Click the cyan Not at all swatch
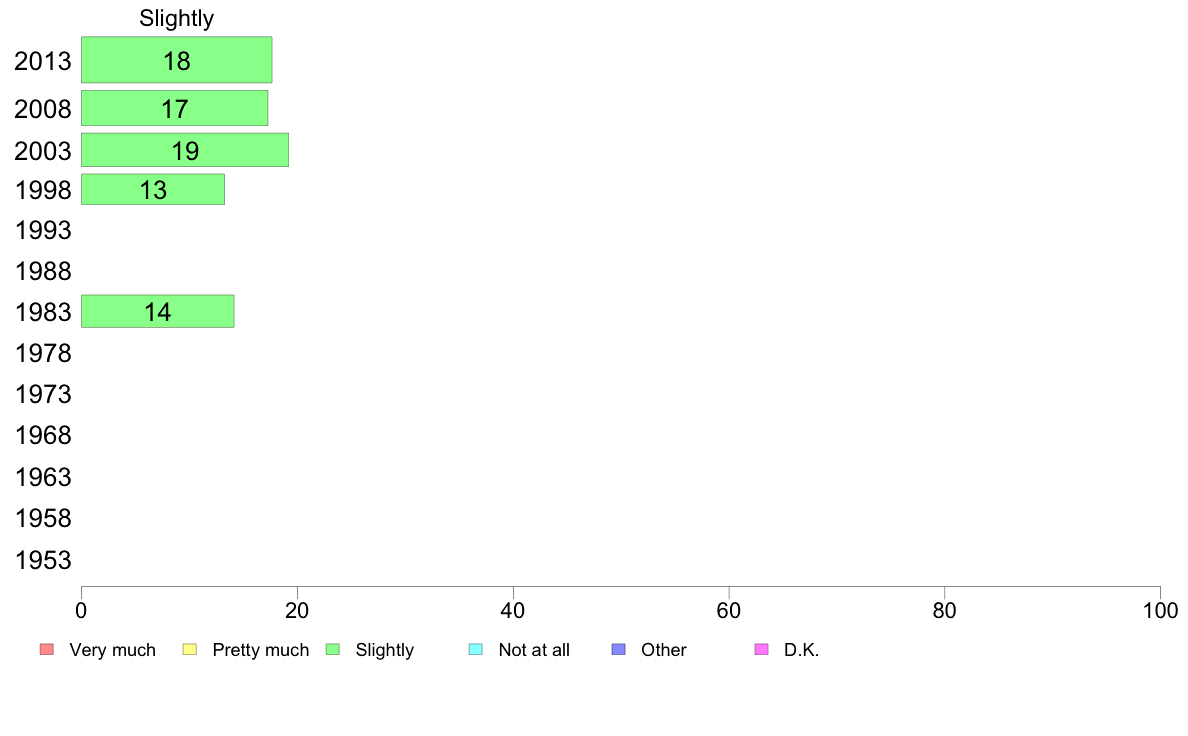Viewport: 1188px width, 736px height. coord(476,650)
